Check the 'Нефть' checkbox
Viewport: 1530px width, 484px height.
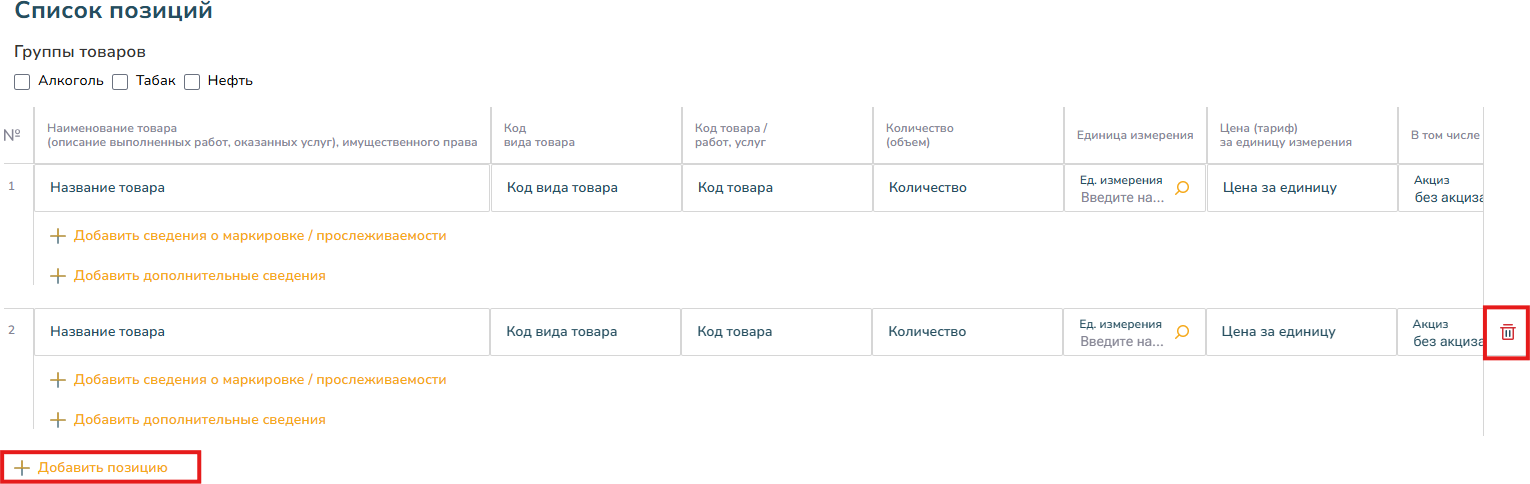(x=192, y=82)
